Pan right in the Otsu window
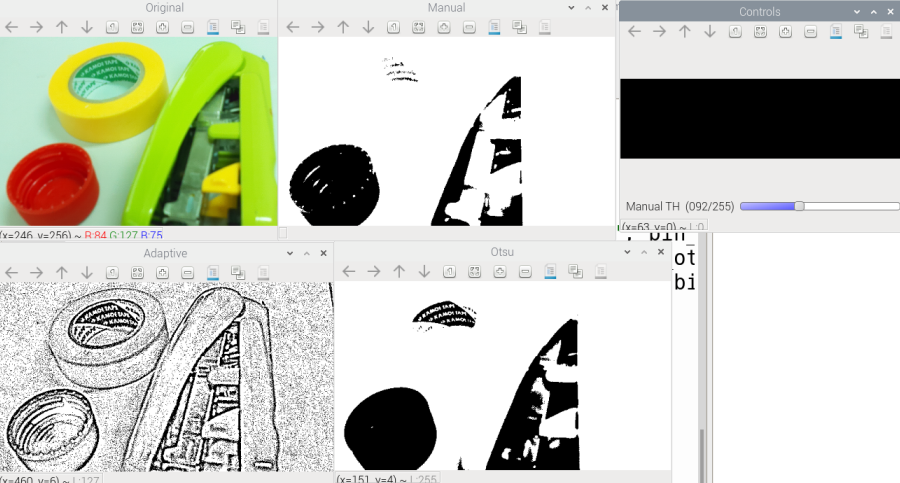This screenshot has width=900, height=483. pos(373,272)
